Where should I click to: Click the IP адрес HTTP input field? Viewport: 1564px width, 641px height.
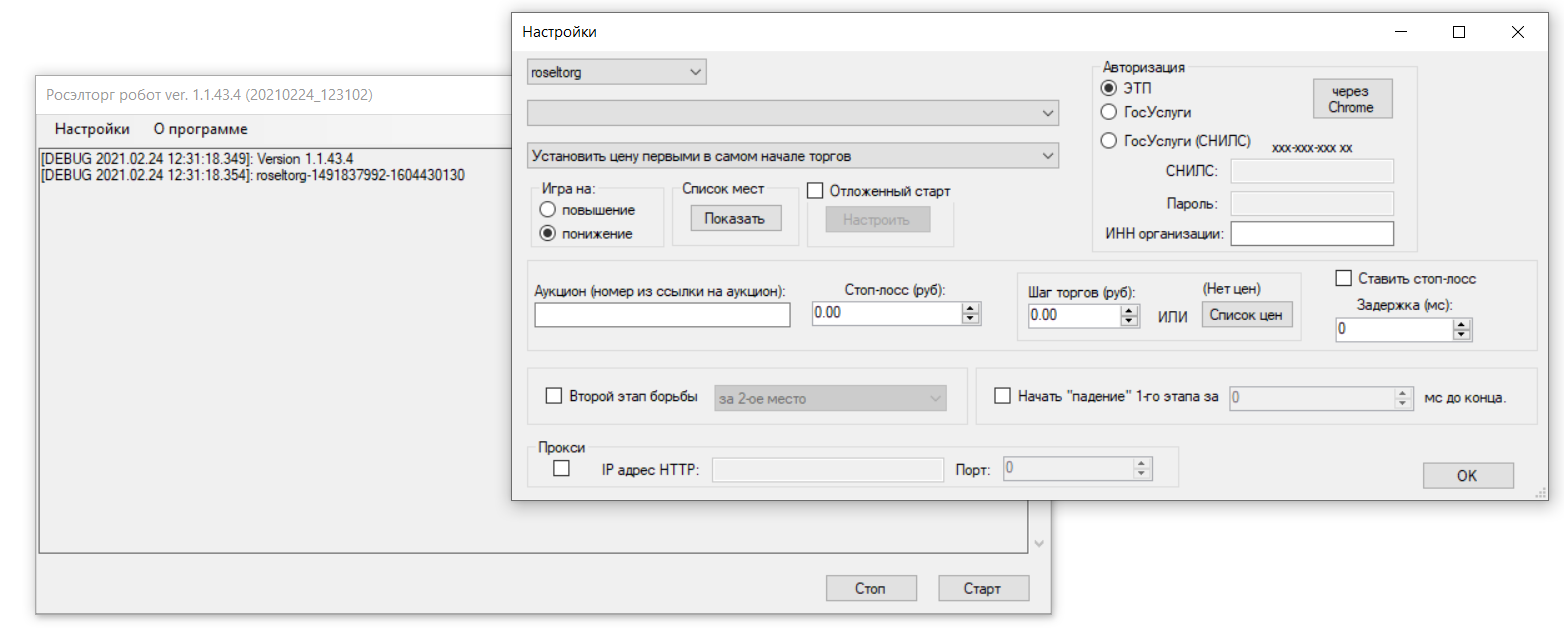pyautogui.click(x=828, y=469)
